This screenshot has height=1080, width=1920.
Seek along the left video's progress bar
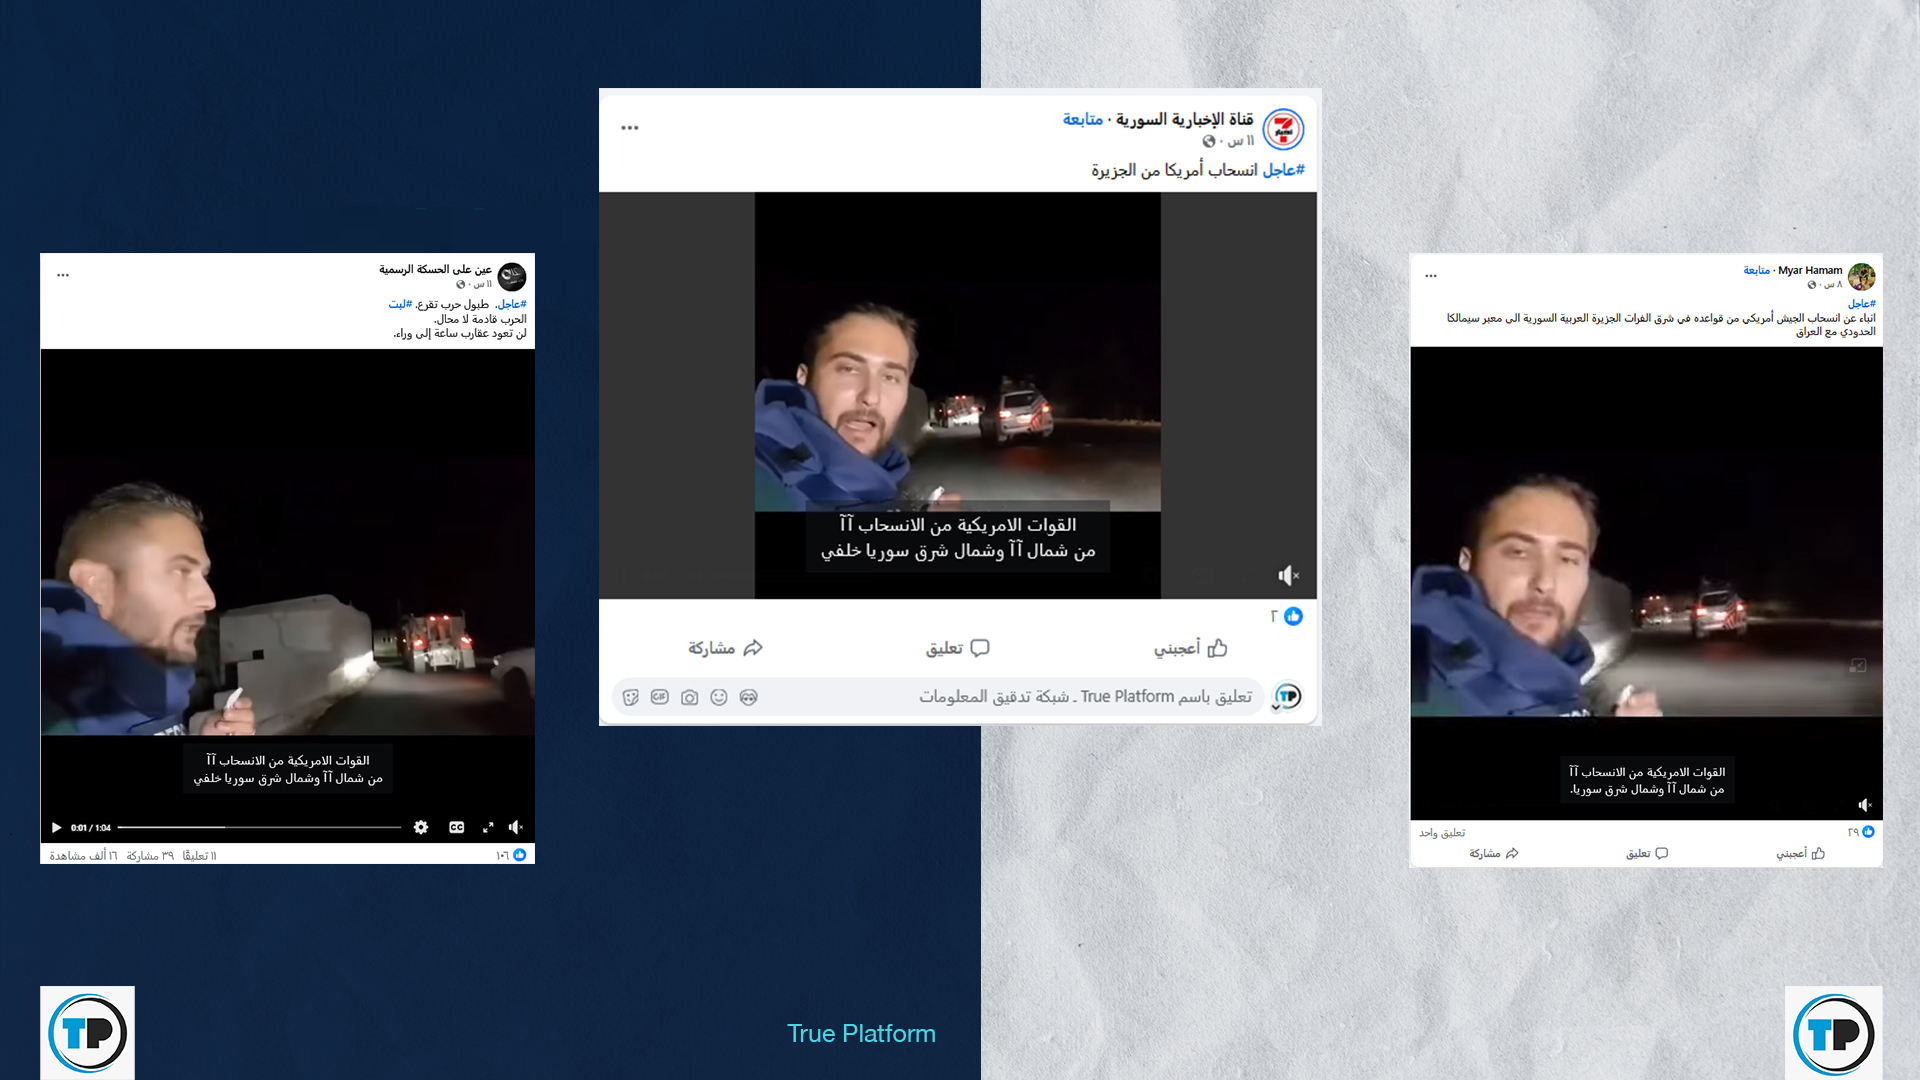pos(259,828)
